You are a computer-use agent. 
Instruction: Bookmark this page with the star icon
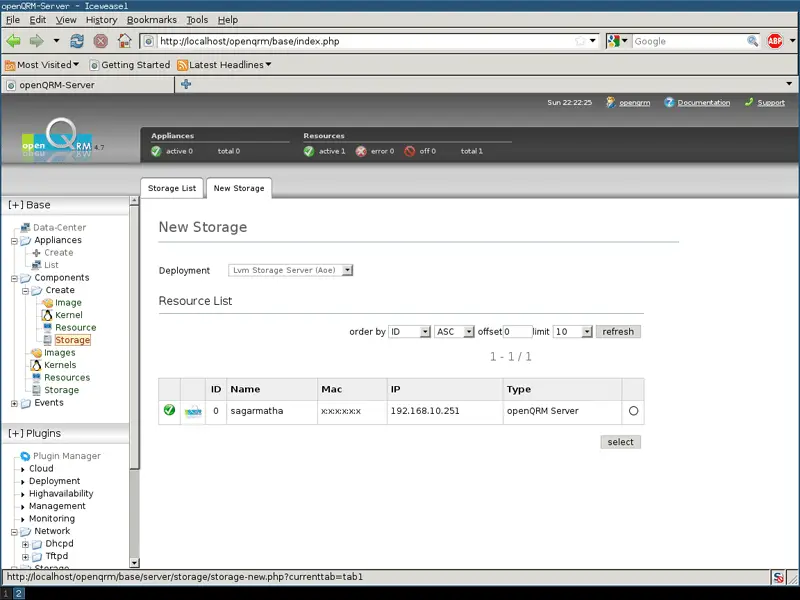point(580,41)
